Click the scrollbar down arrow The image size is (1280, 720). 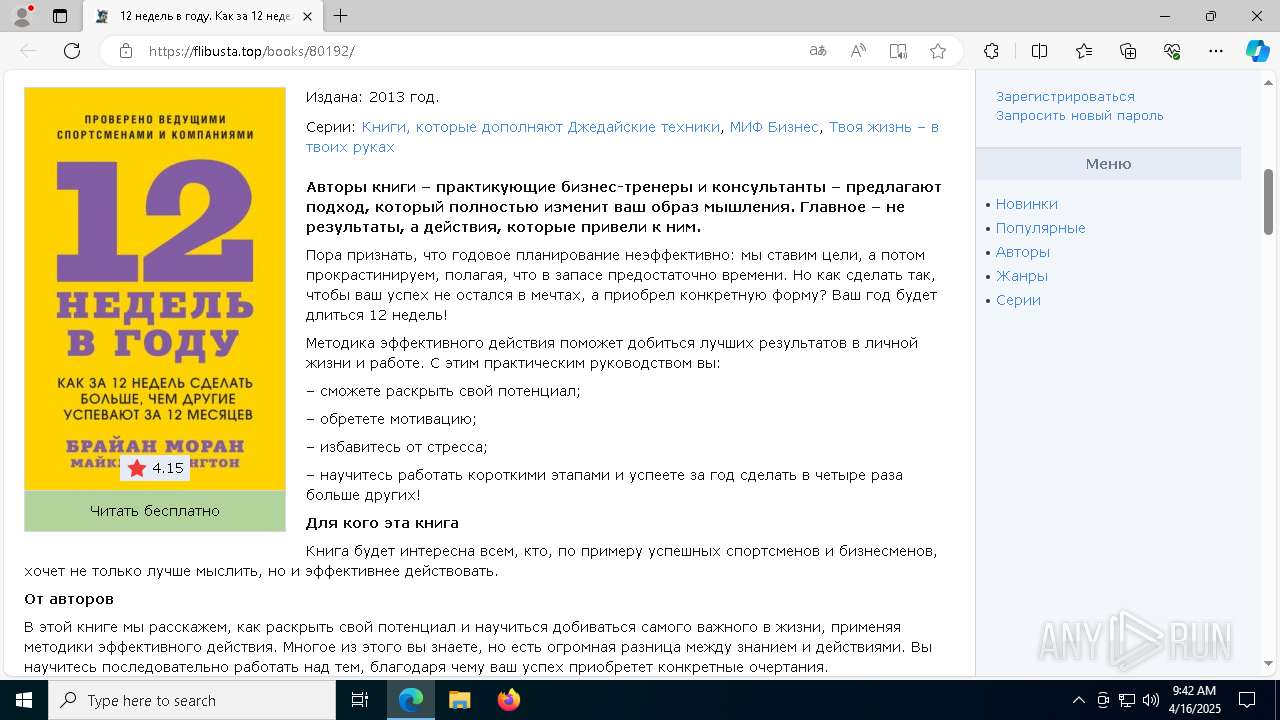1269,663
